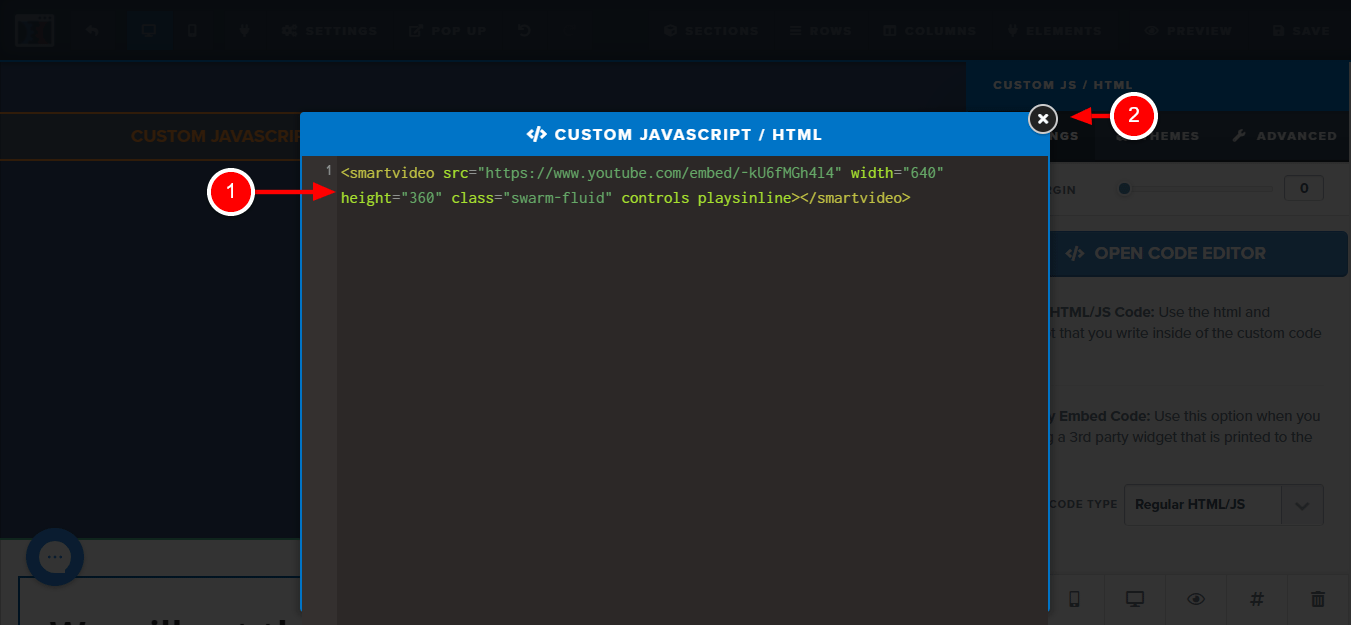The image size is (1351, 625).
Task: Click the redo history icon
Action: pyautogui.click(x=525, y=31)
